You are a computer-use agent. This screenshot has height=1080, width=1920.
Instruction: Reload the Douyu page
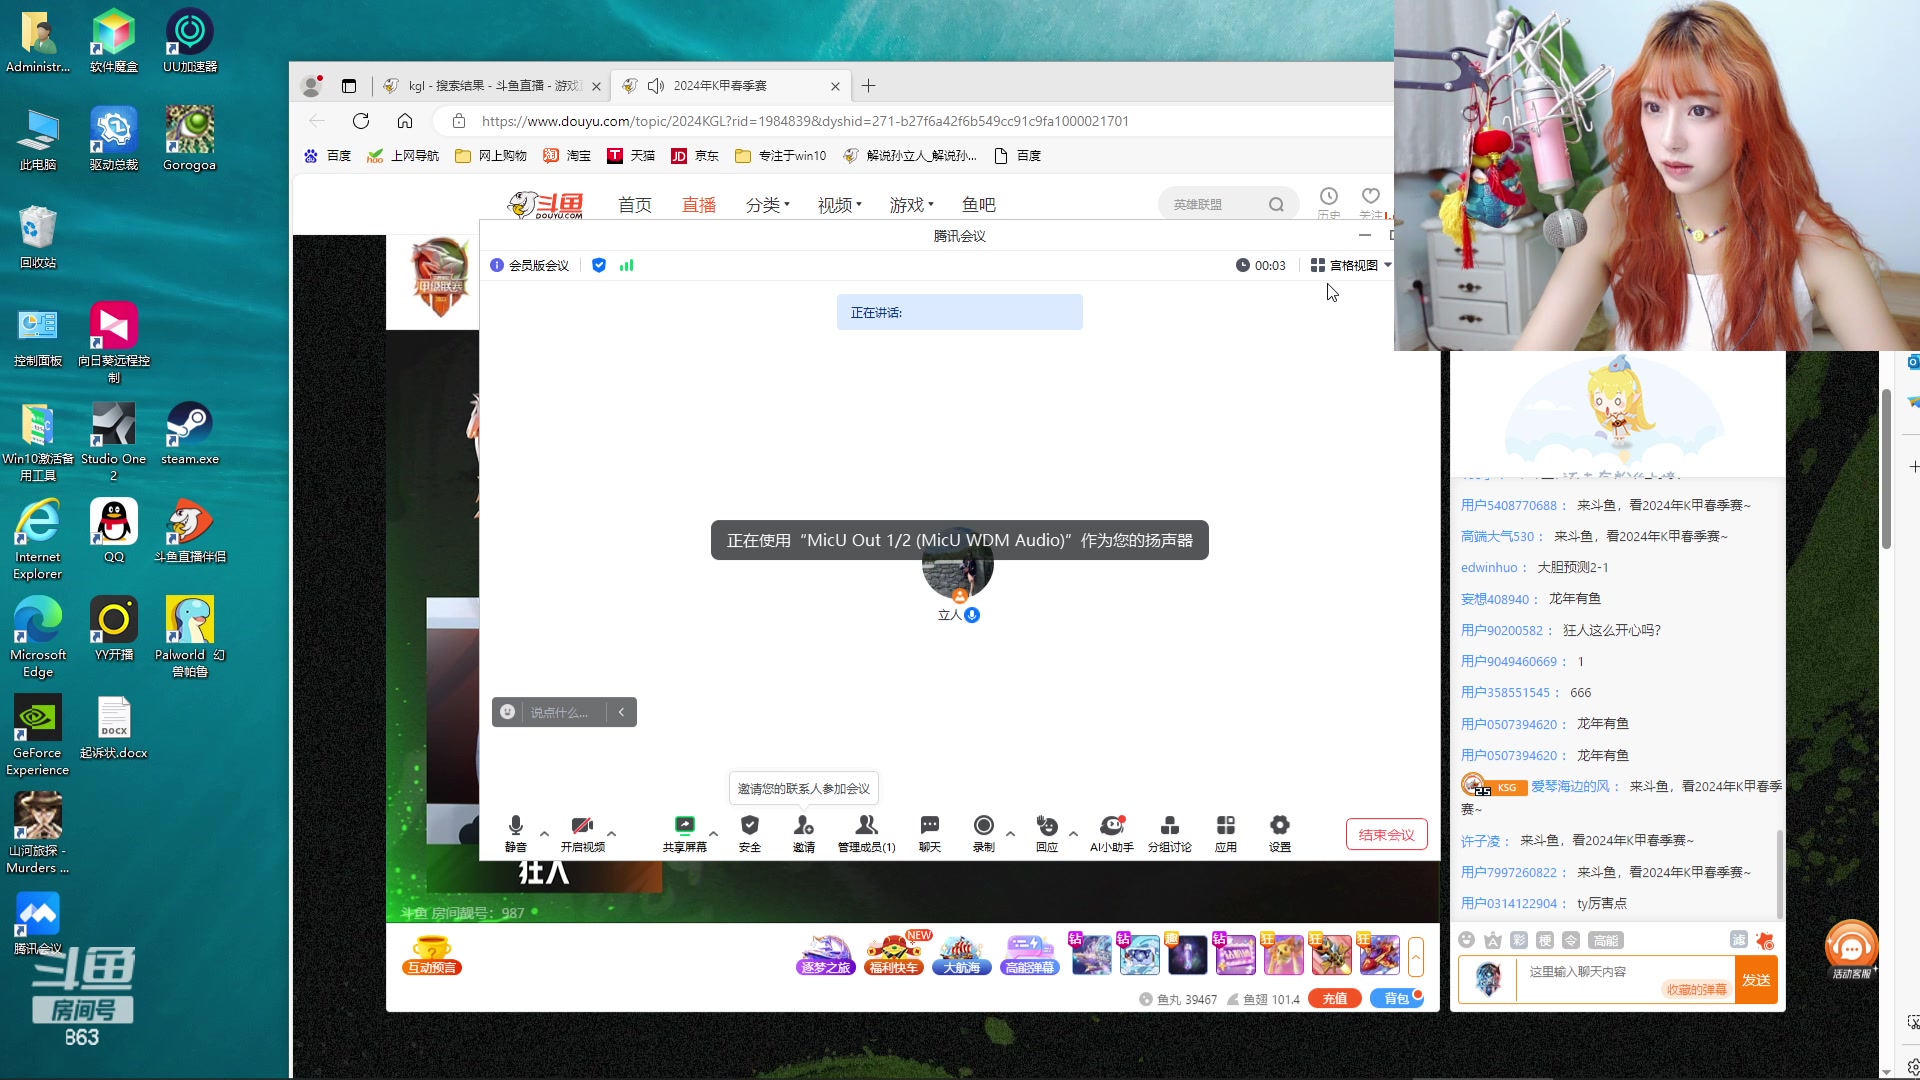tap(361, 121)
